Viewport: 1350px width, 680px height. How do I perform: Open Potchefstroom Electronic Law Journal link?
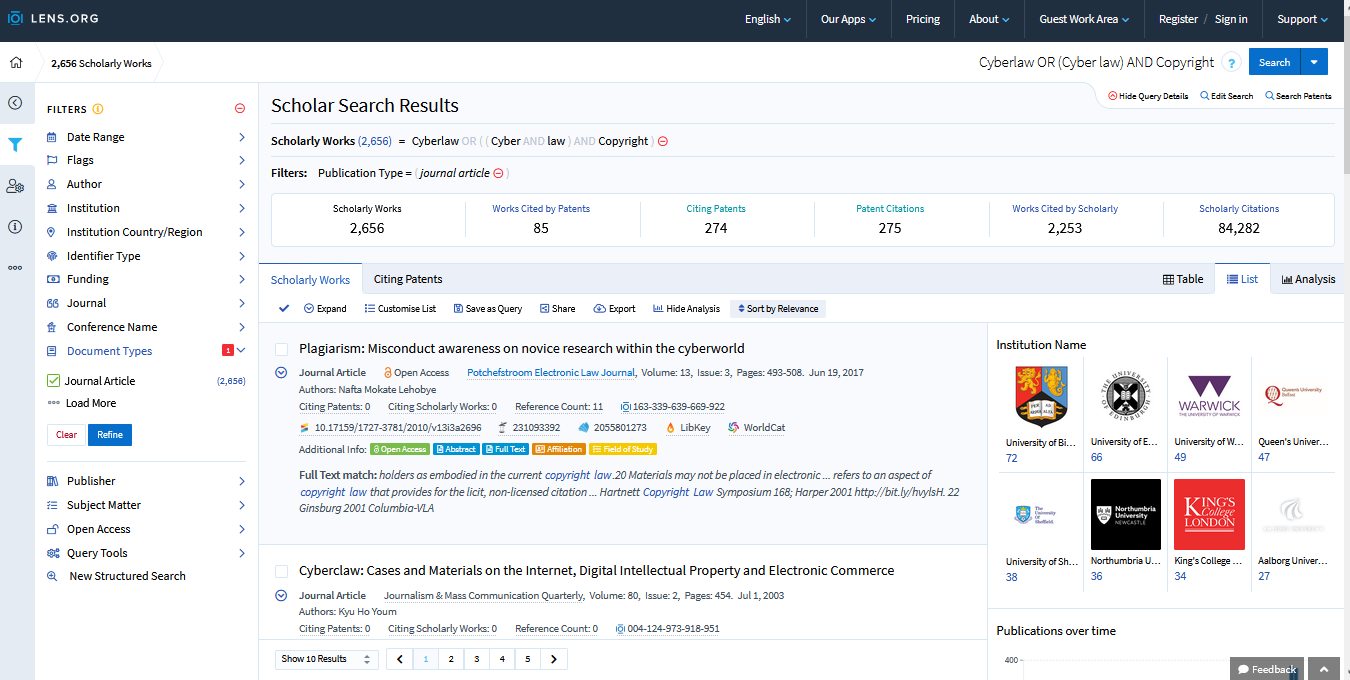point(551,372)
